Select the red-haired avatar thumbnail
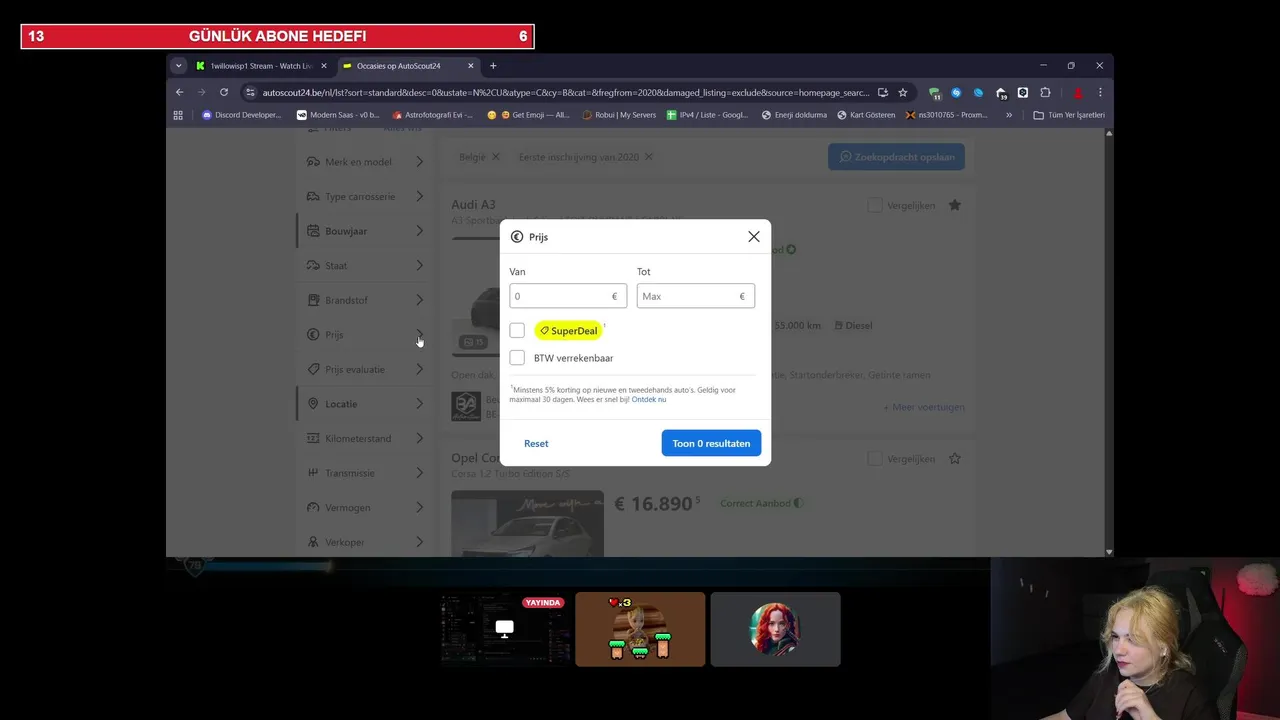Screen dimensions: 1280x720 775,629
